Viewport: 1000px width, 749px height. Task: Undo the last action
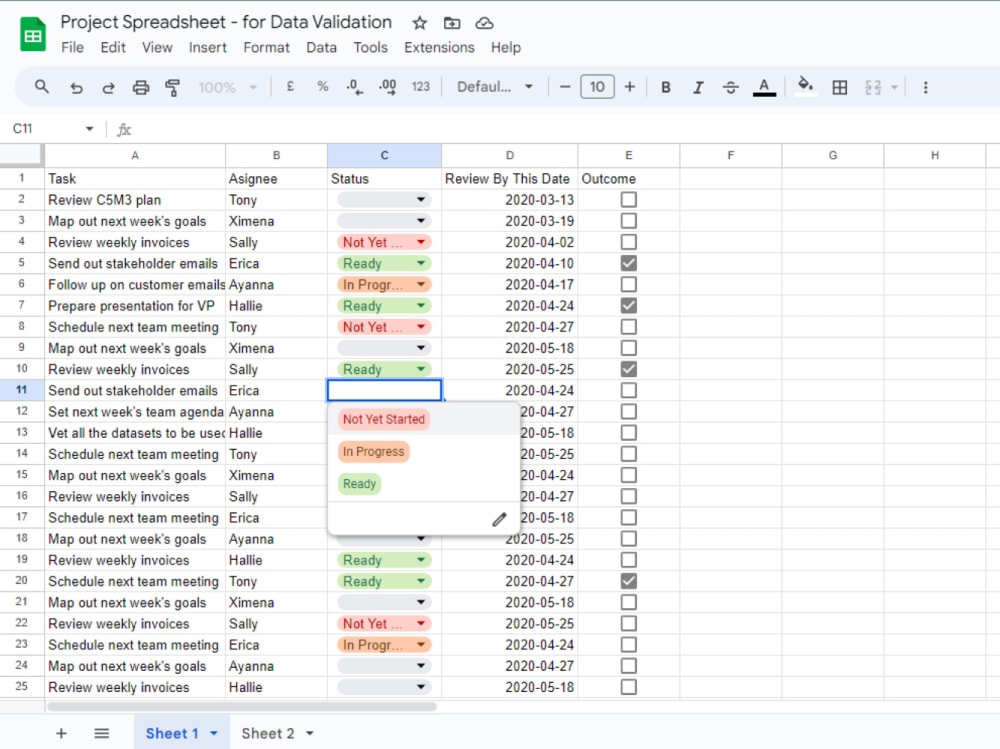[x=76, y=87]
